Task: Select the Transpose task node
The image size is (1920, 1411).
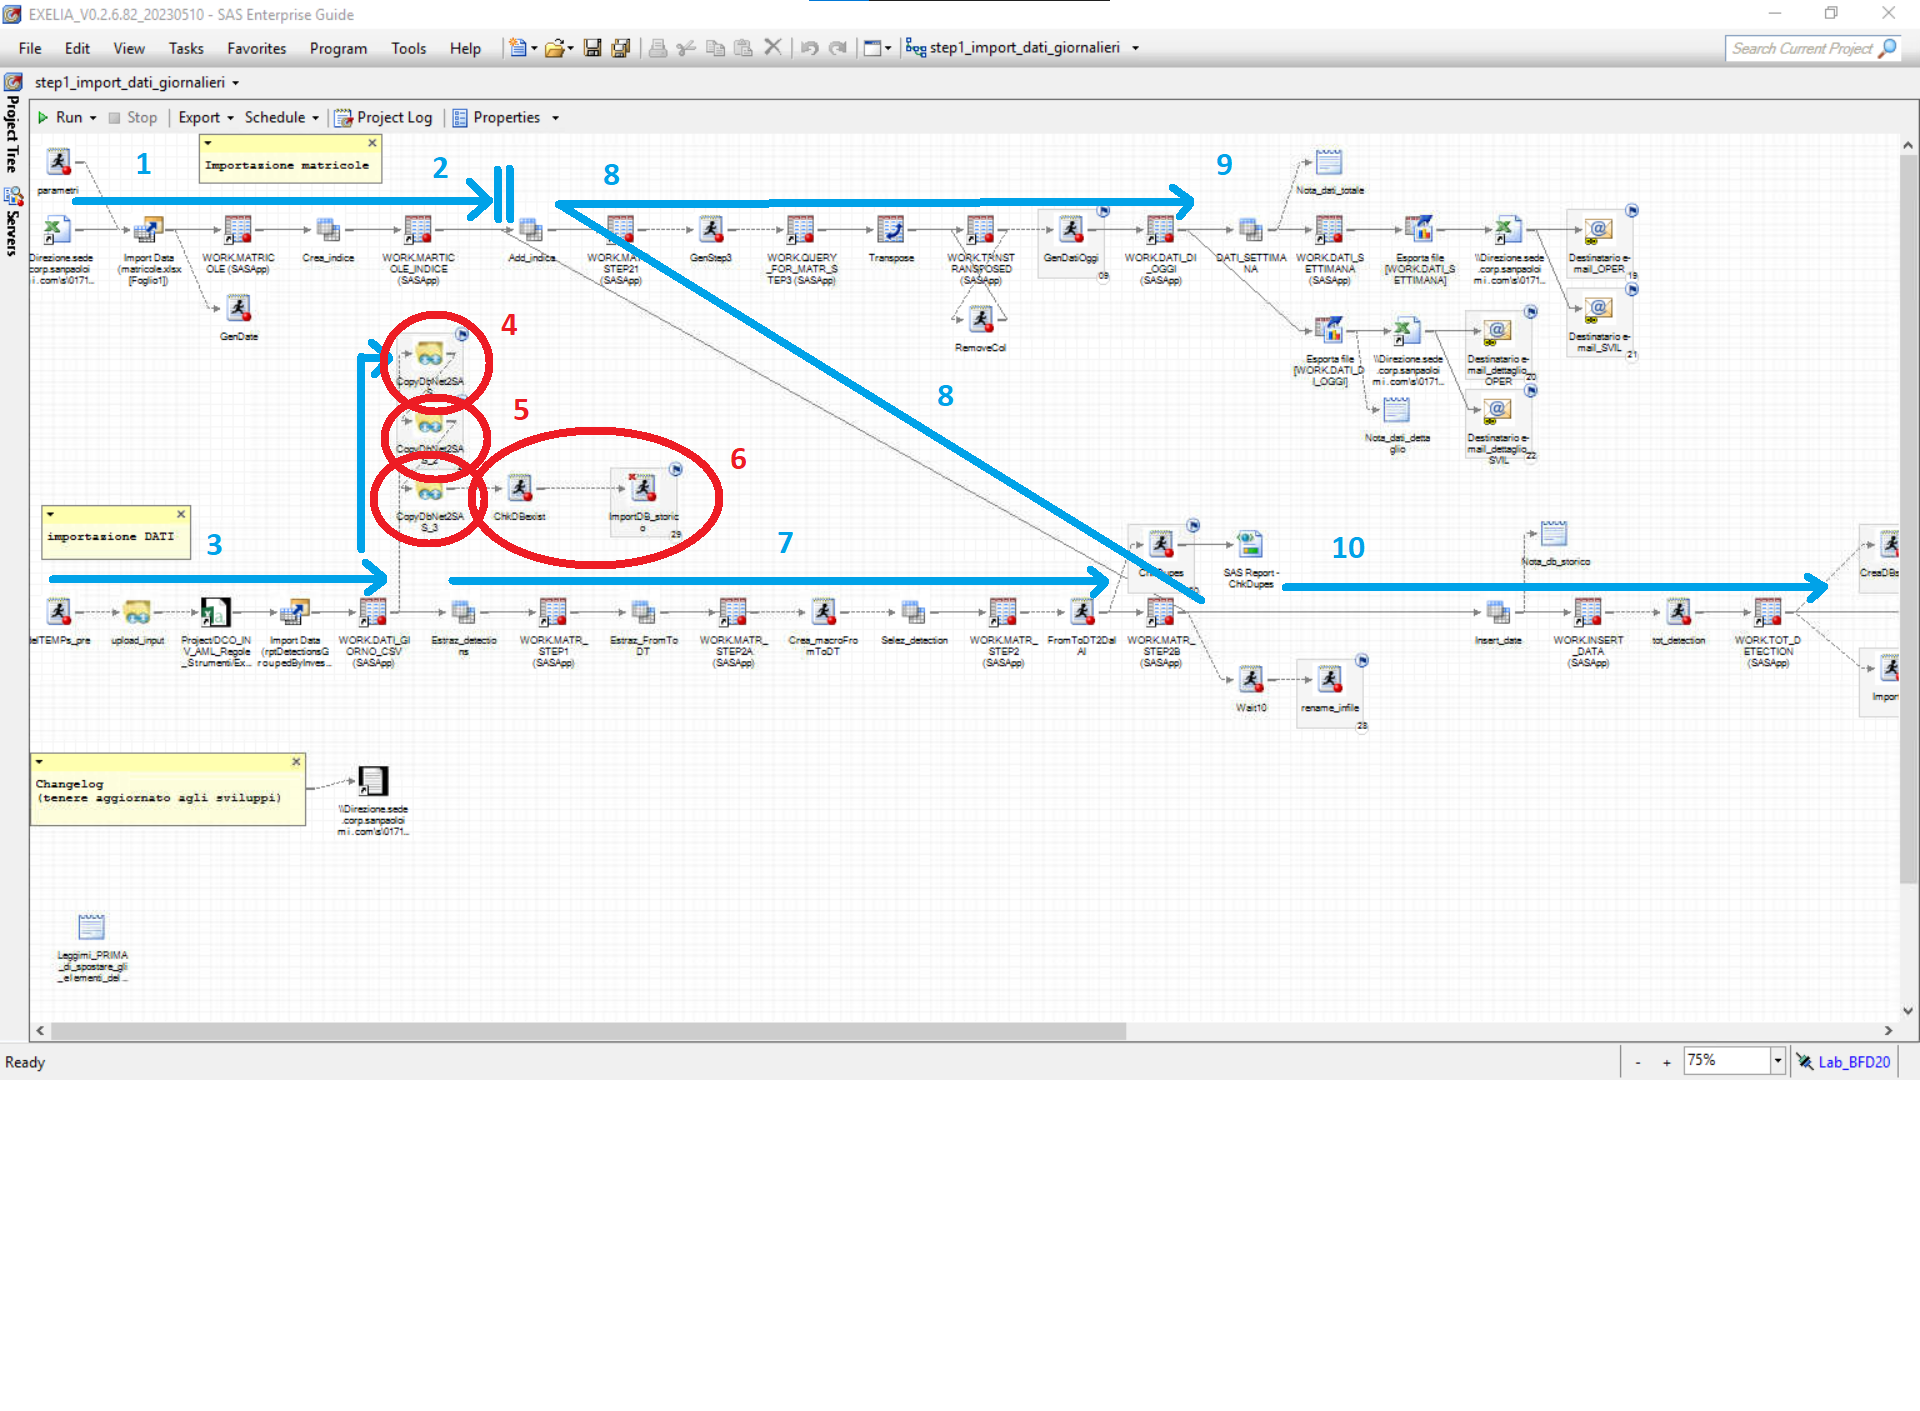Action: pos(890,231)
